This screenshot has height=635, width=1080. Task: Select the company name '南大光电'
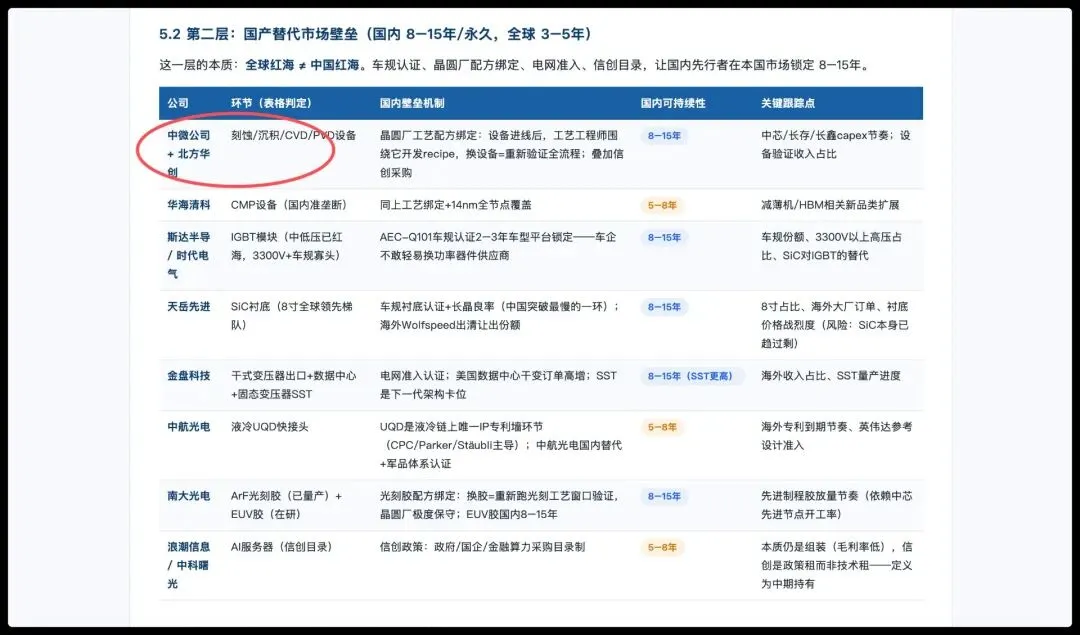(189, 496)
